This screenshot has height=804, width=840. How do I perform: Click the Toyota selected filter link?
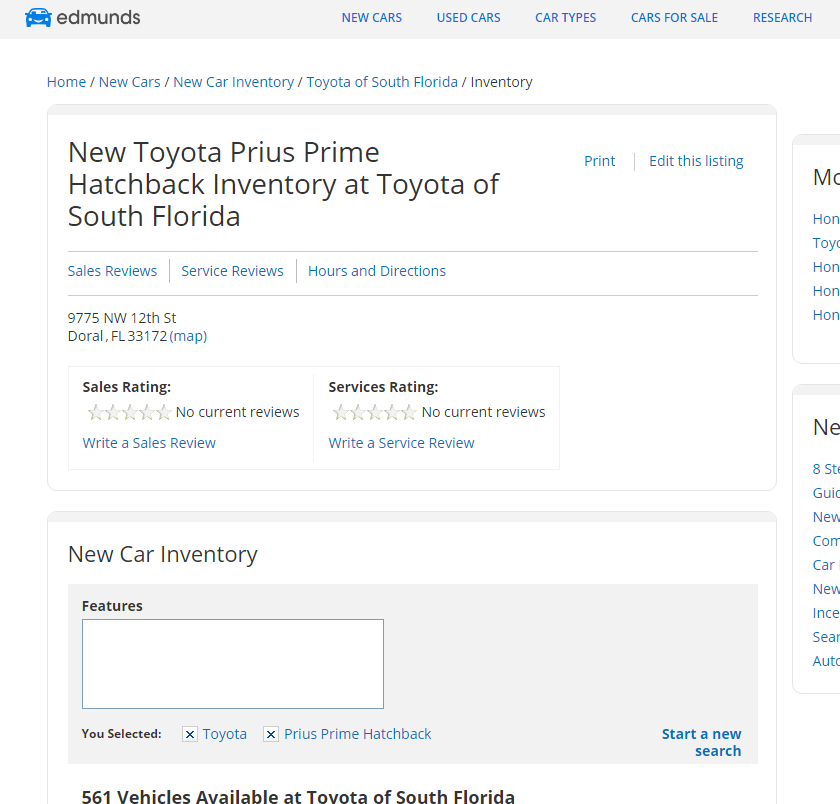tap(224, 734)
